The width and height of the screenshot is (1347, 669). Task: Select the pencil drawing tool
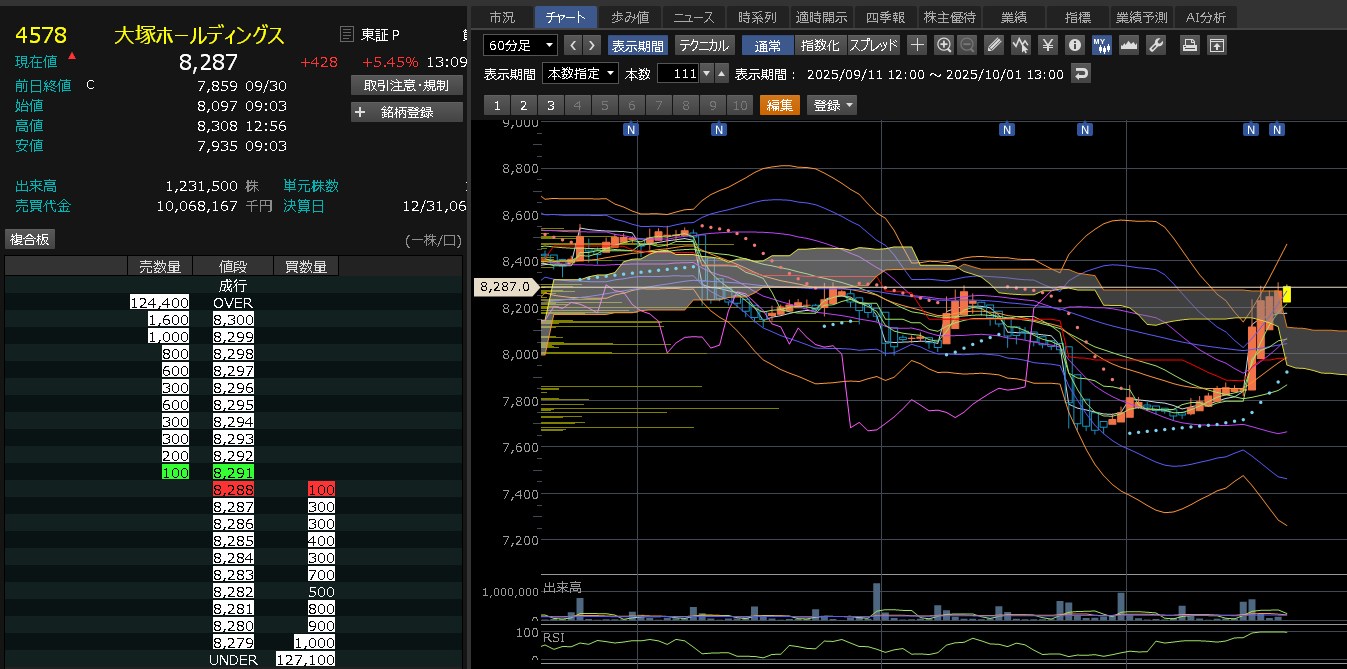click(993, 45)
